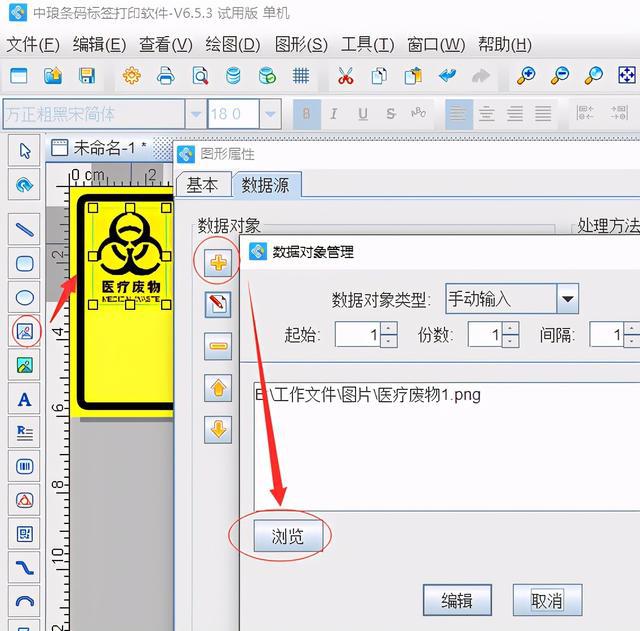The image size is (640, 631).
Task: Open document settings gear icon
Action: 131,76
